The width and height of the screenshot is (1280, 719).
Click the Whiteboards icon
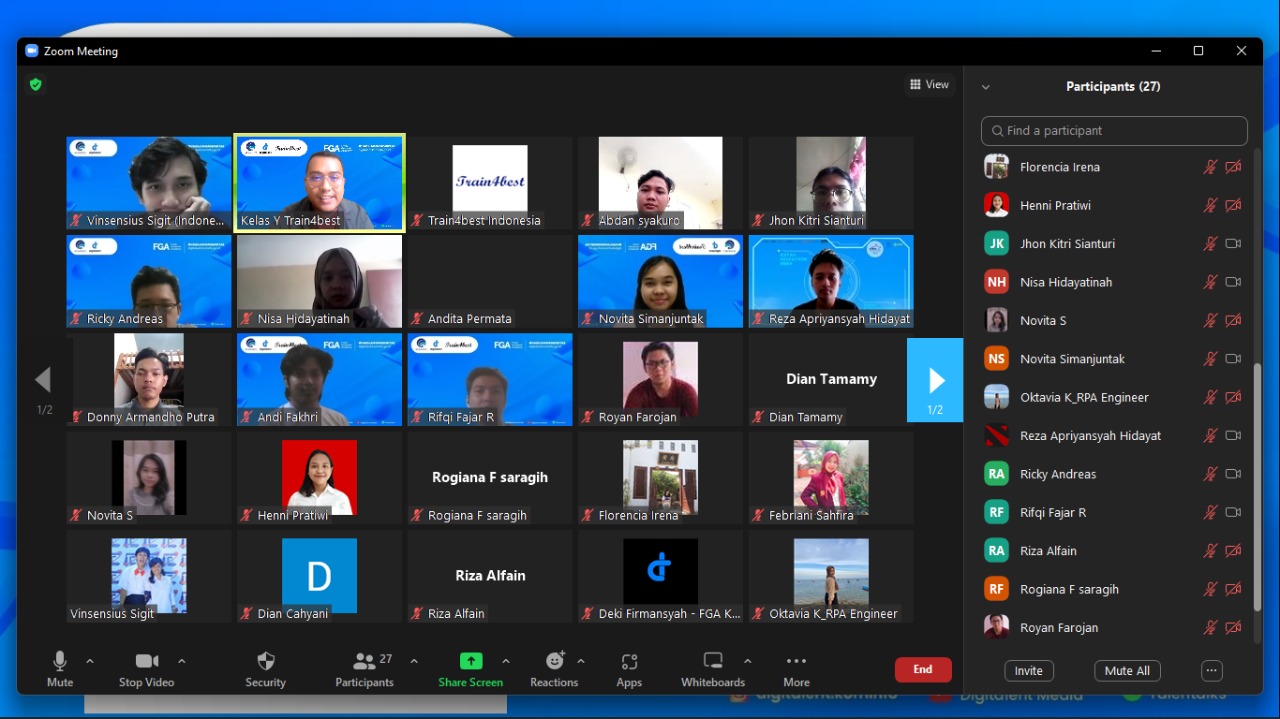(x=713, y=662)
